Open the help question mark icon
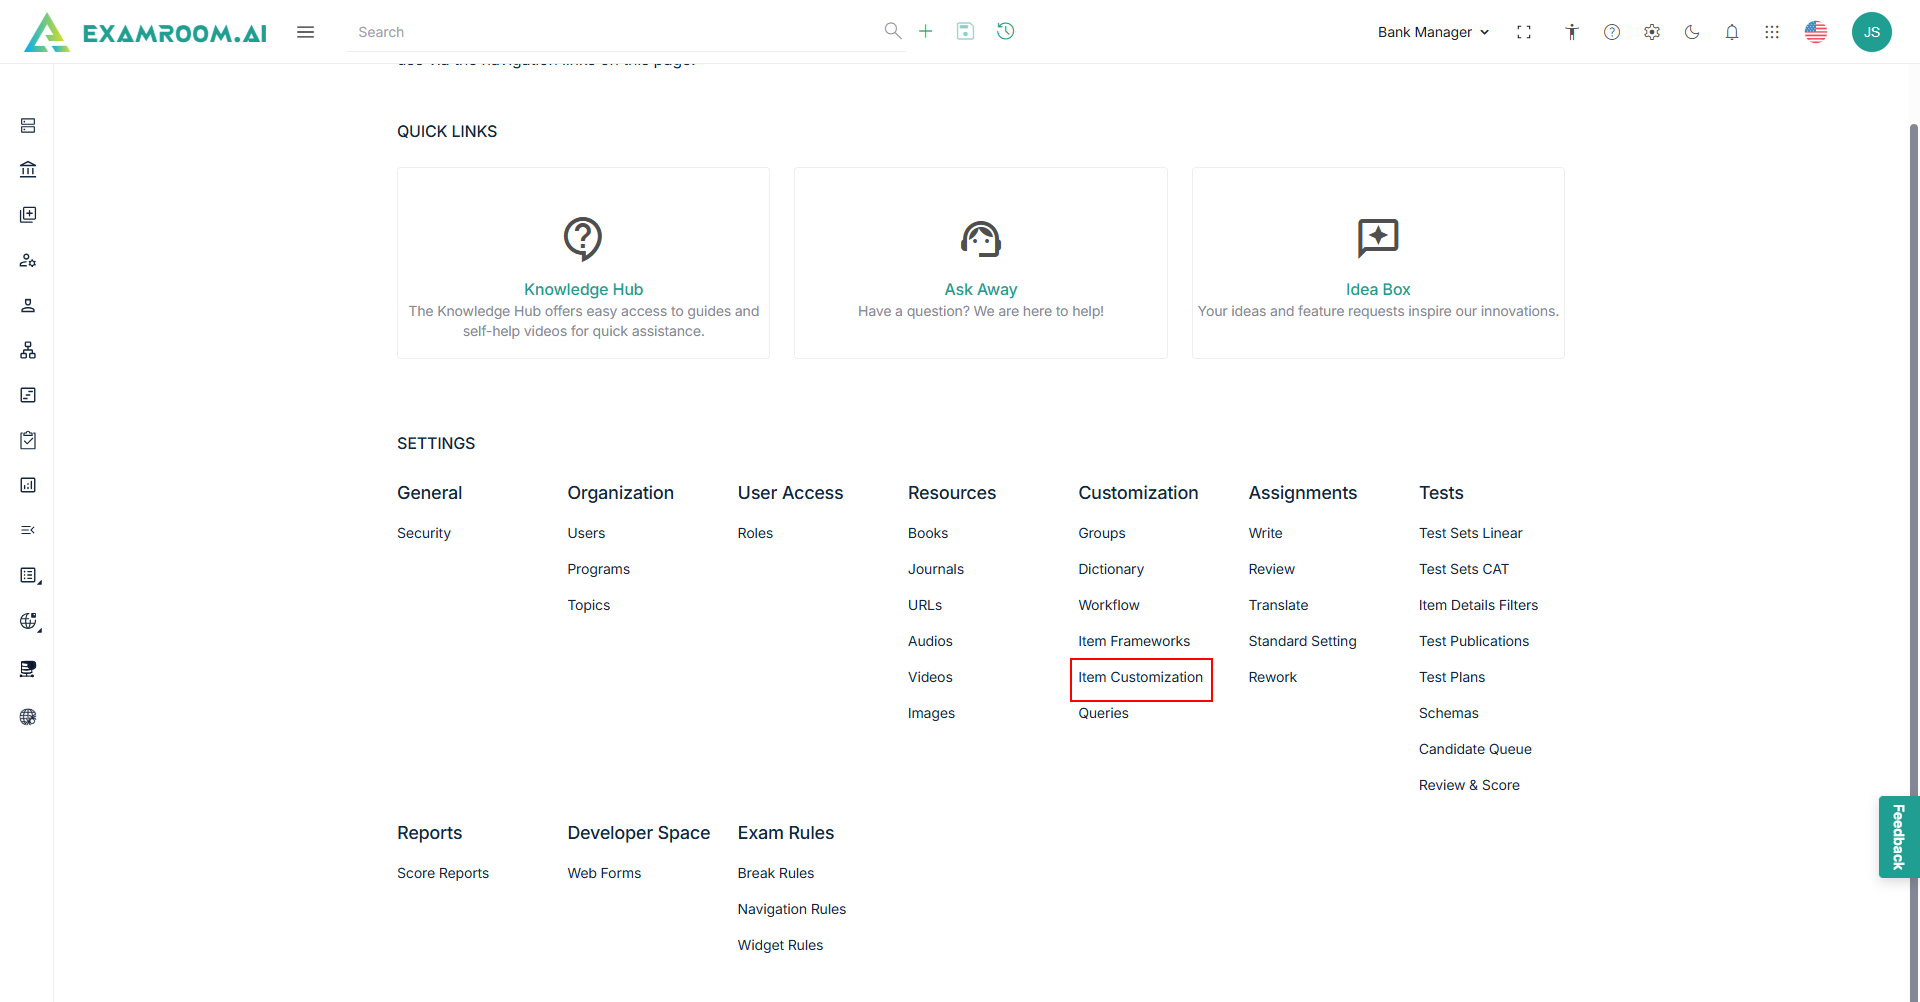This screenshot has height=1002, width=1920. (x=1611, y=32)
